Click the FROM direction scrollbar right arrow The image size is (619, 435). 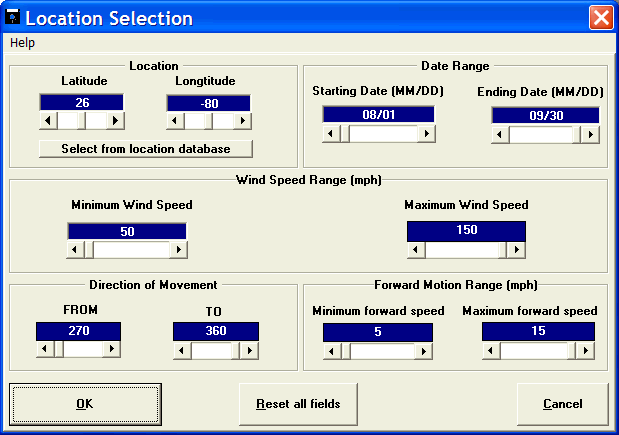click(111, 349)
